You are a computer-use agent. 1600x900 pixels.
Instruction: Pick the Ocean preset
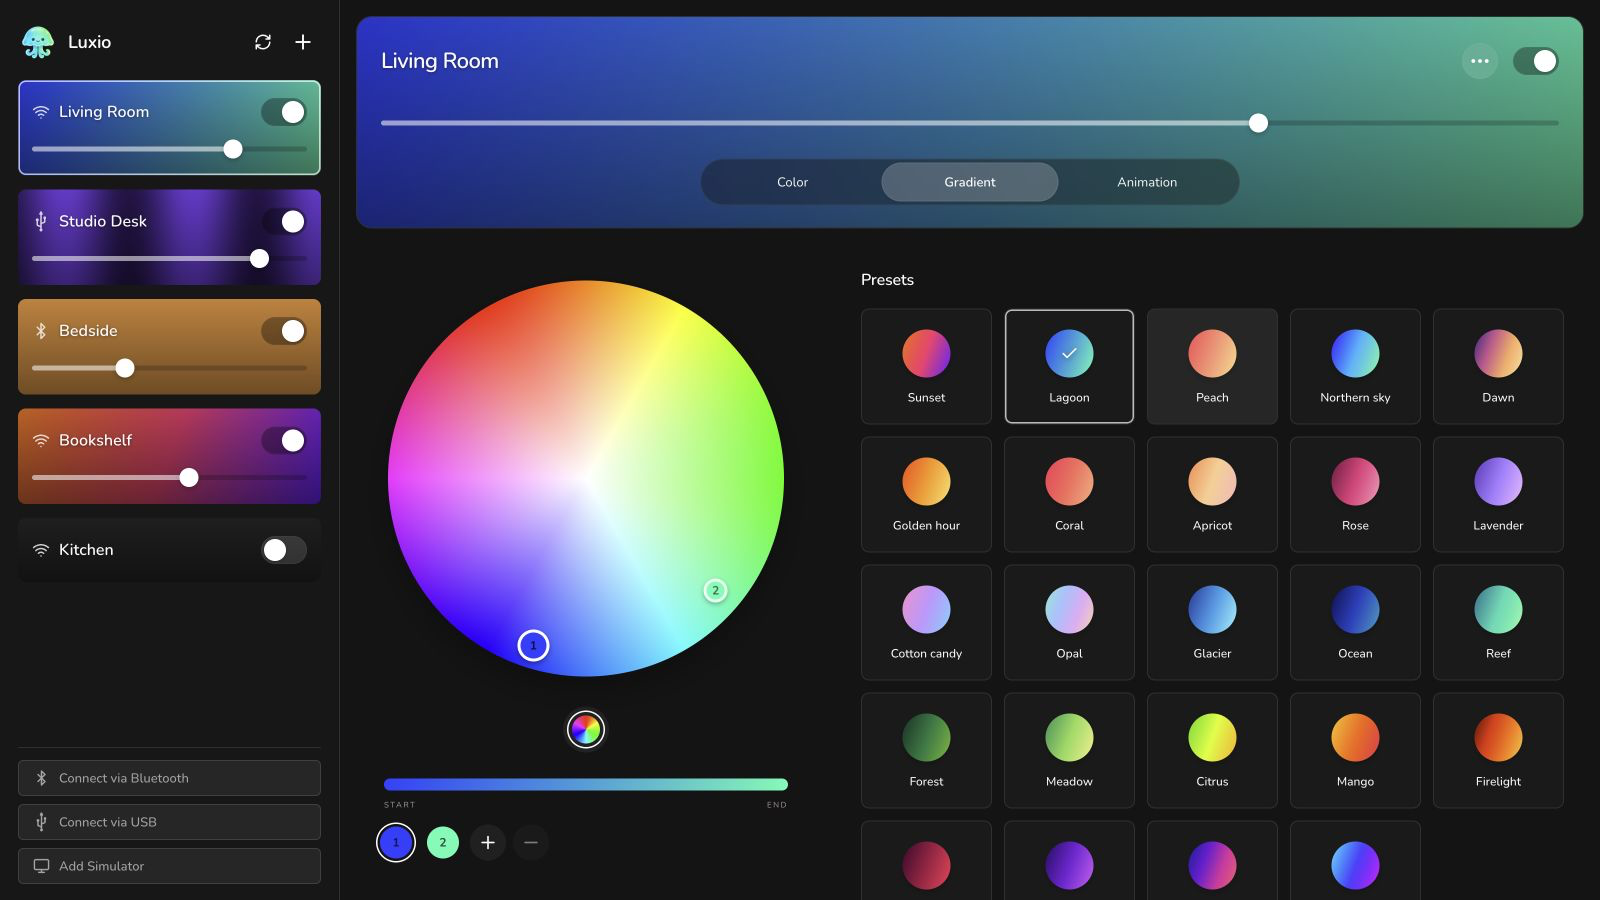1355,622
